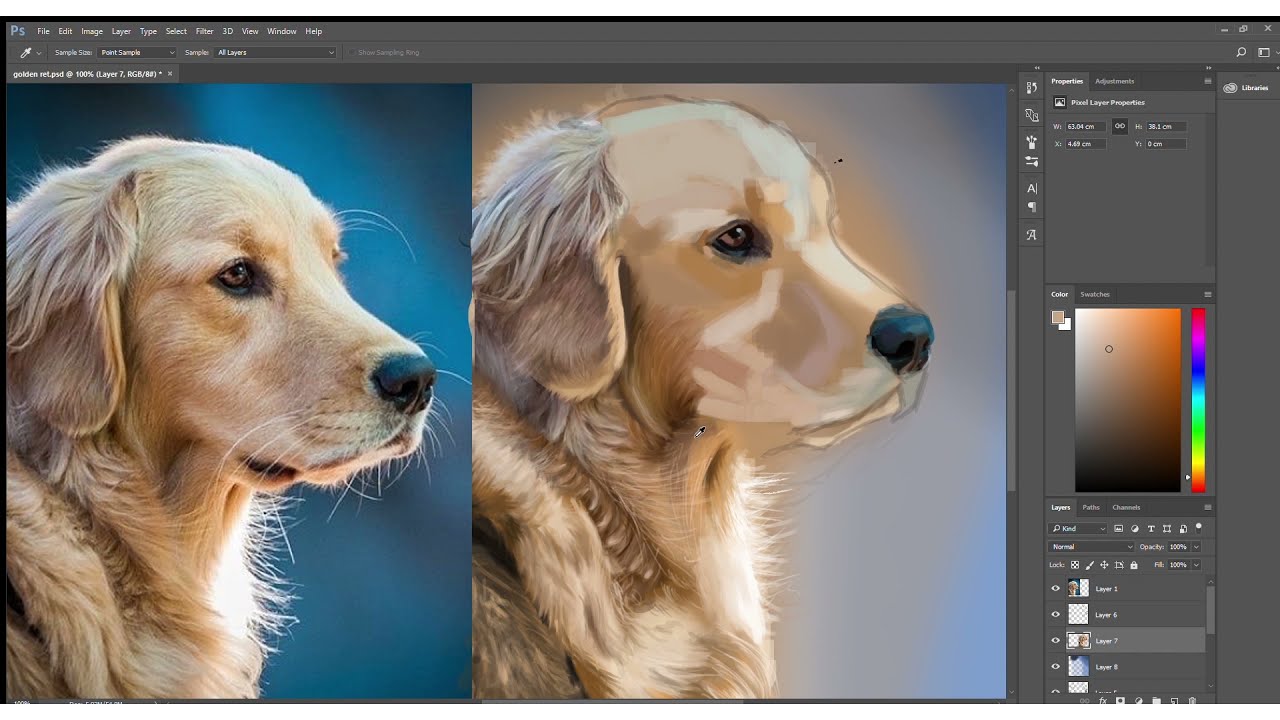
Task: Switch to the Adjustments tab
Action: tap(1114, 81)
